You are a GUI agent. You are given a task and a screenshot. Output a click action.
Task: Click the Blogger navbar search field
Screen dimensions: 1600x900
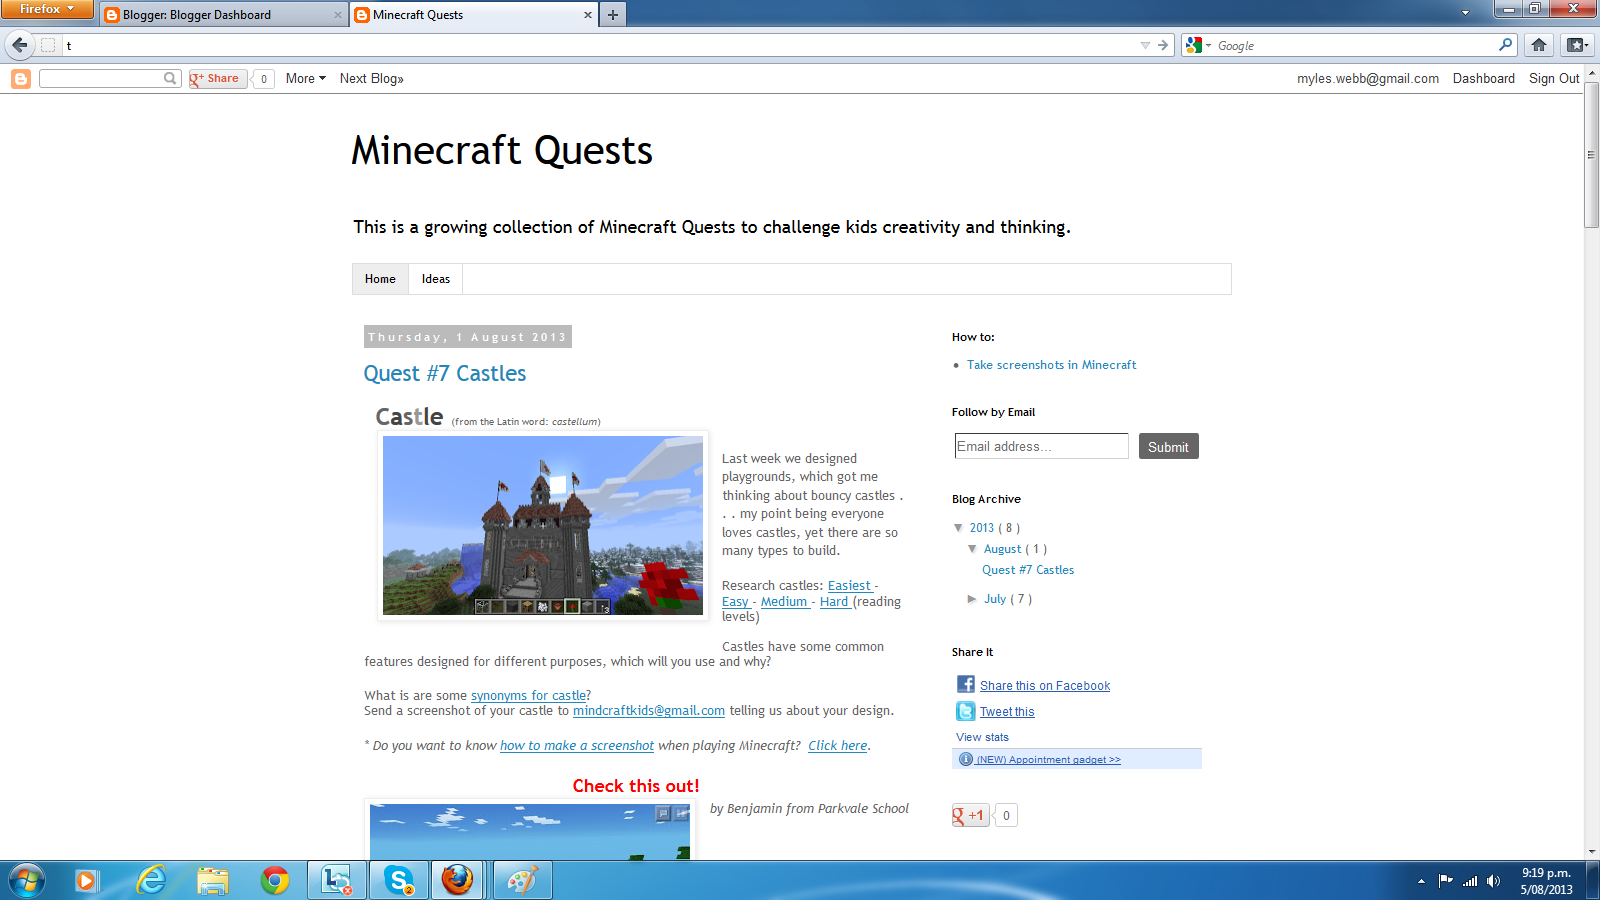[100, 78]
